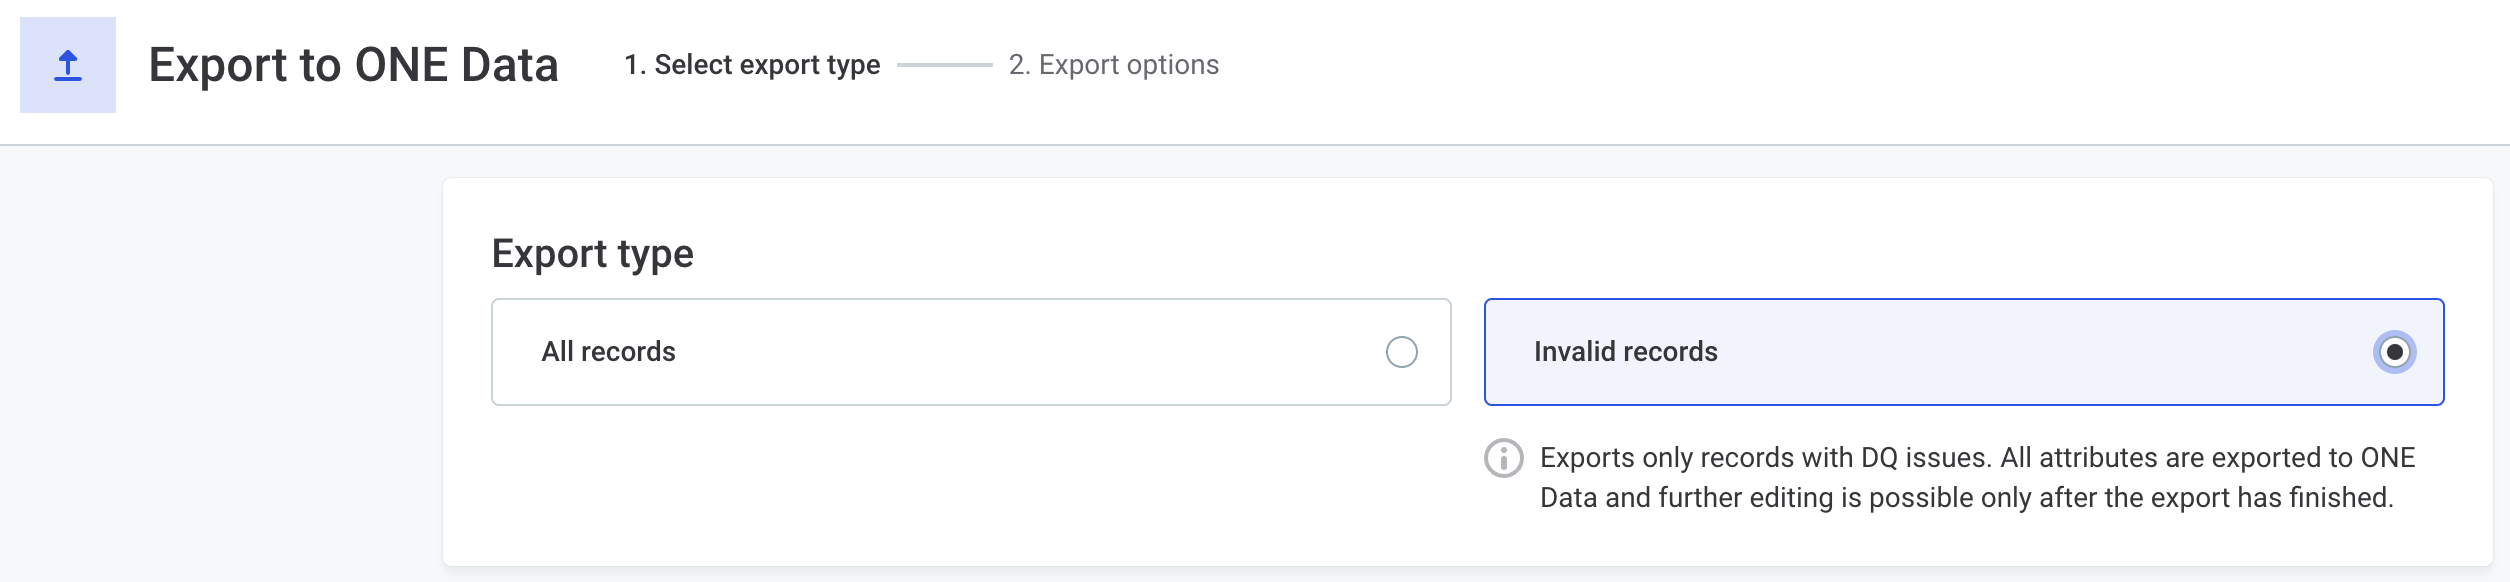Open step '1. Select export type'

tap(752, 64)
